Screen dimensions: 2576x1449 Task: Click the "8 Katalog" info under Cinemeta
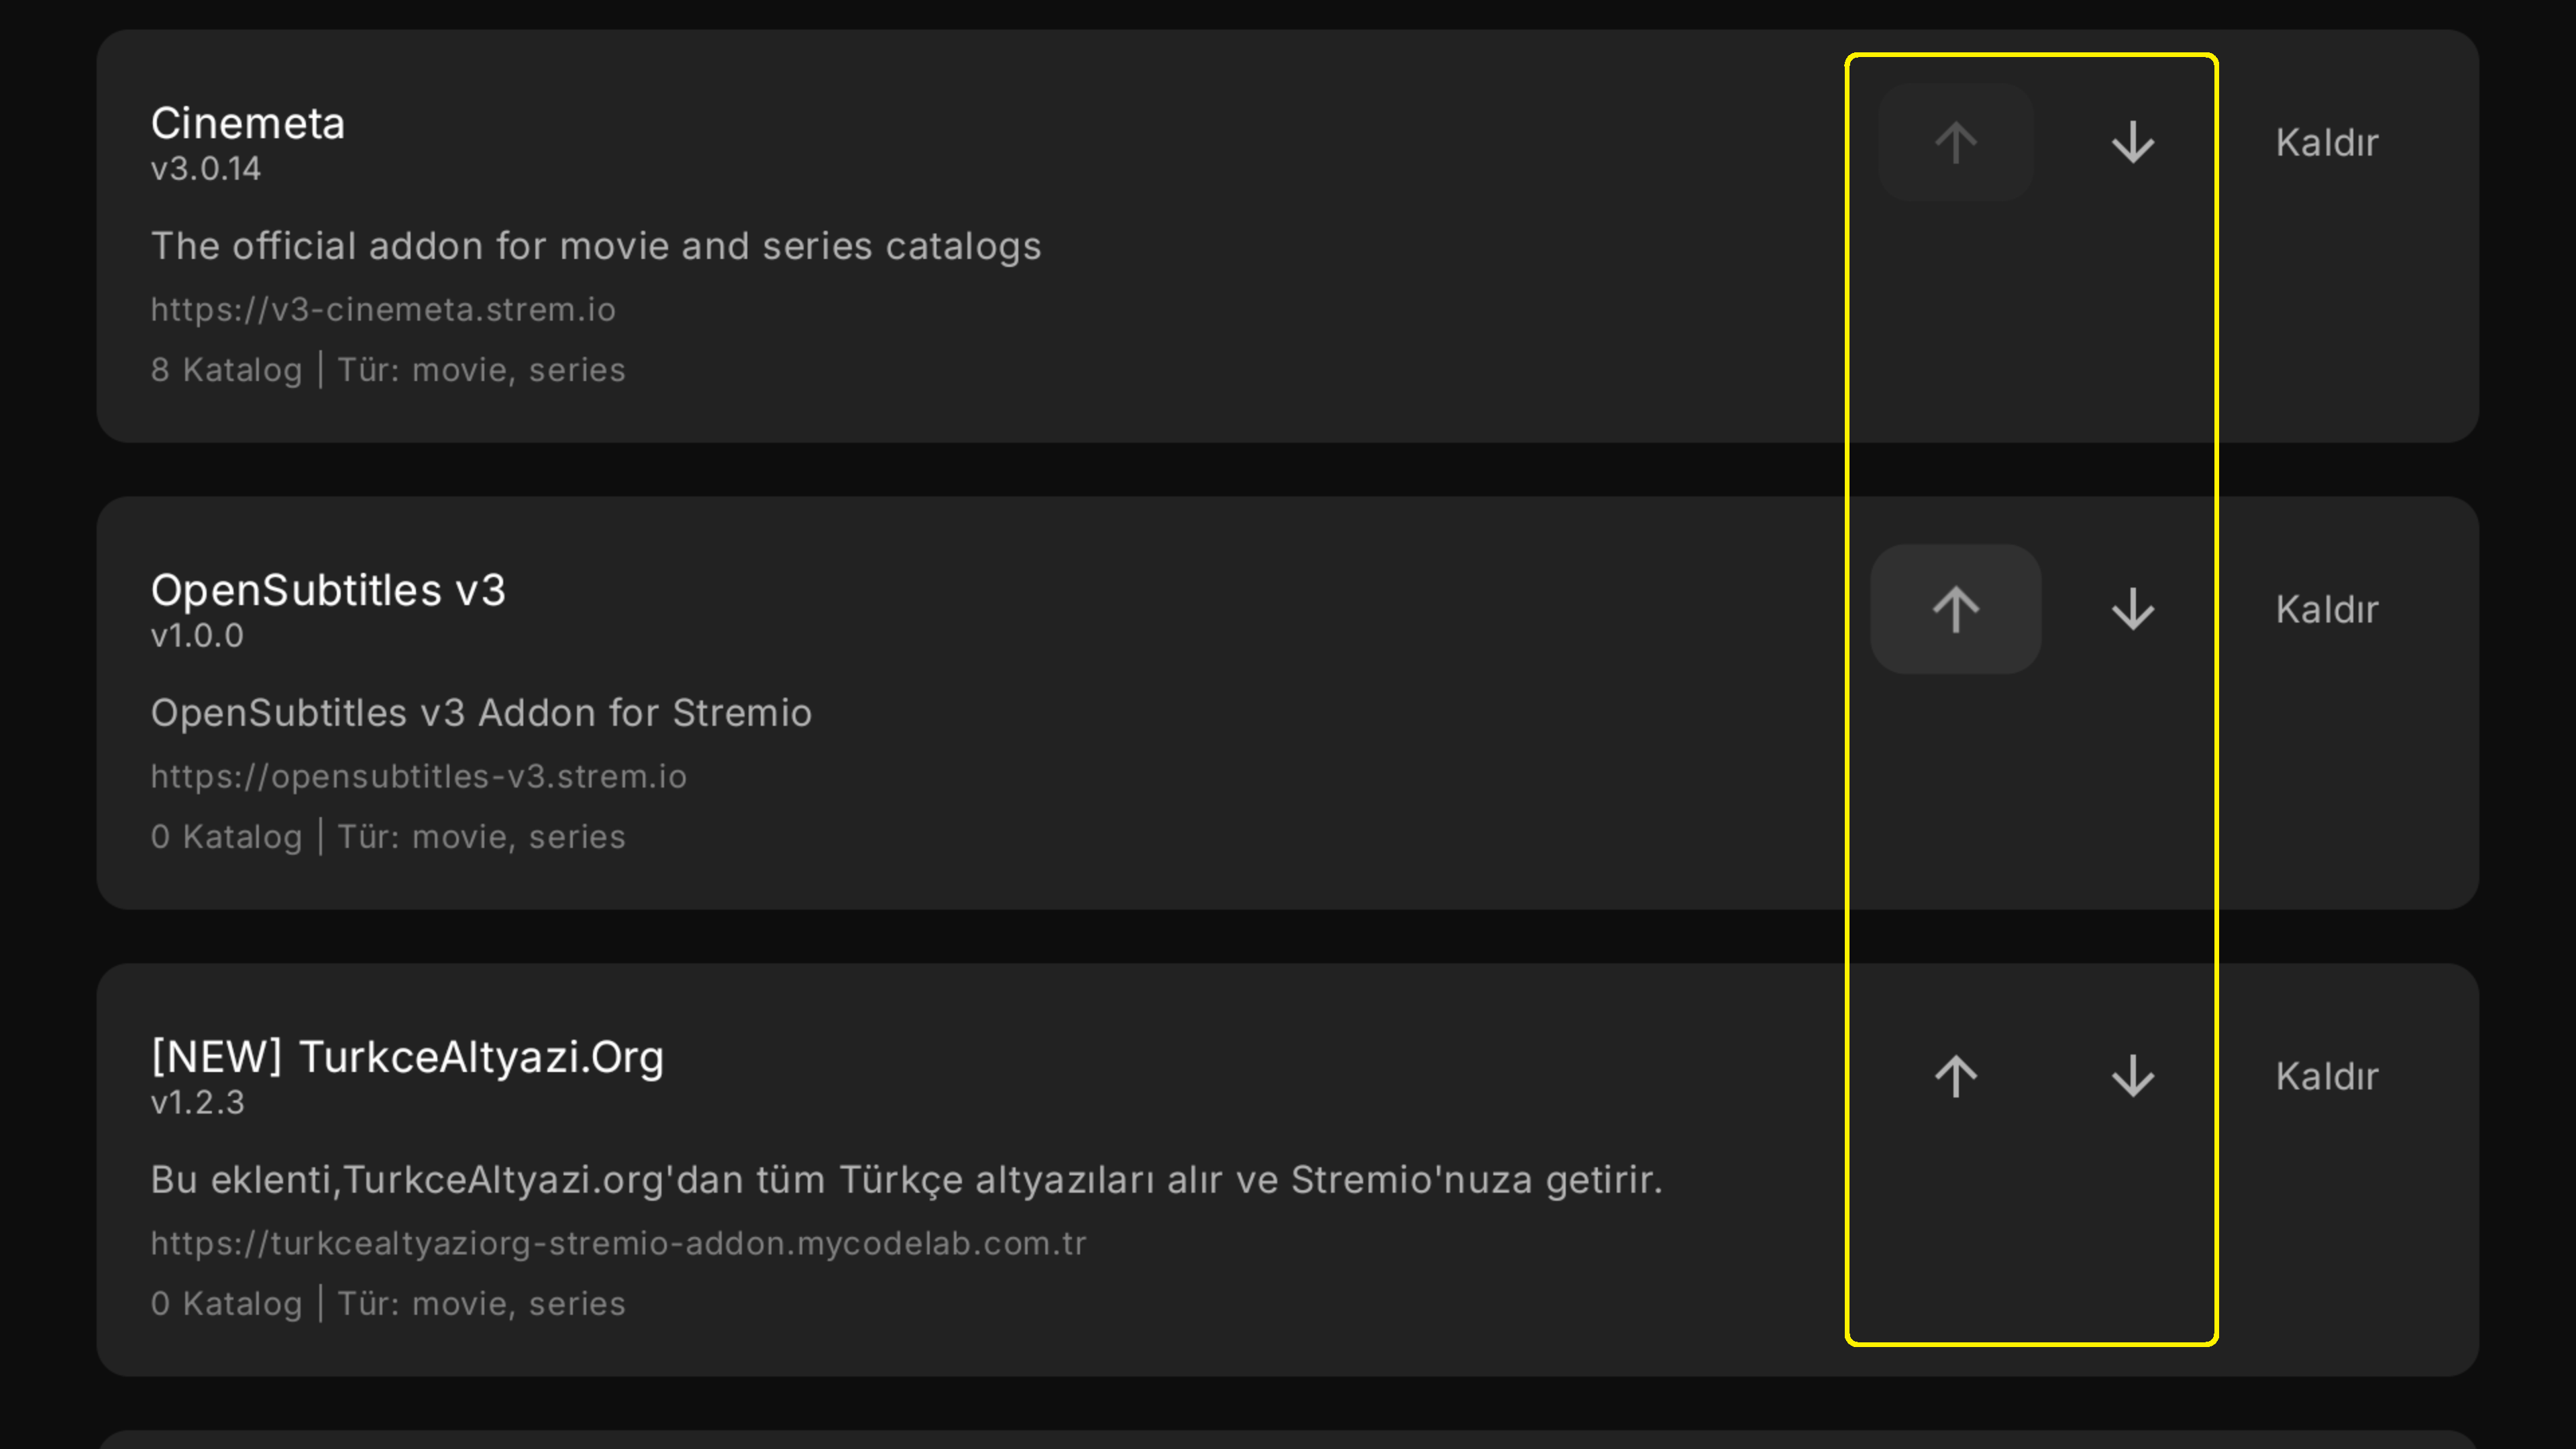[x=226, y=370]
